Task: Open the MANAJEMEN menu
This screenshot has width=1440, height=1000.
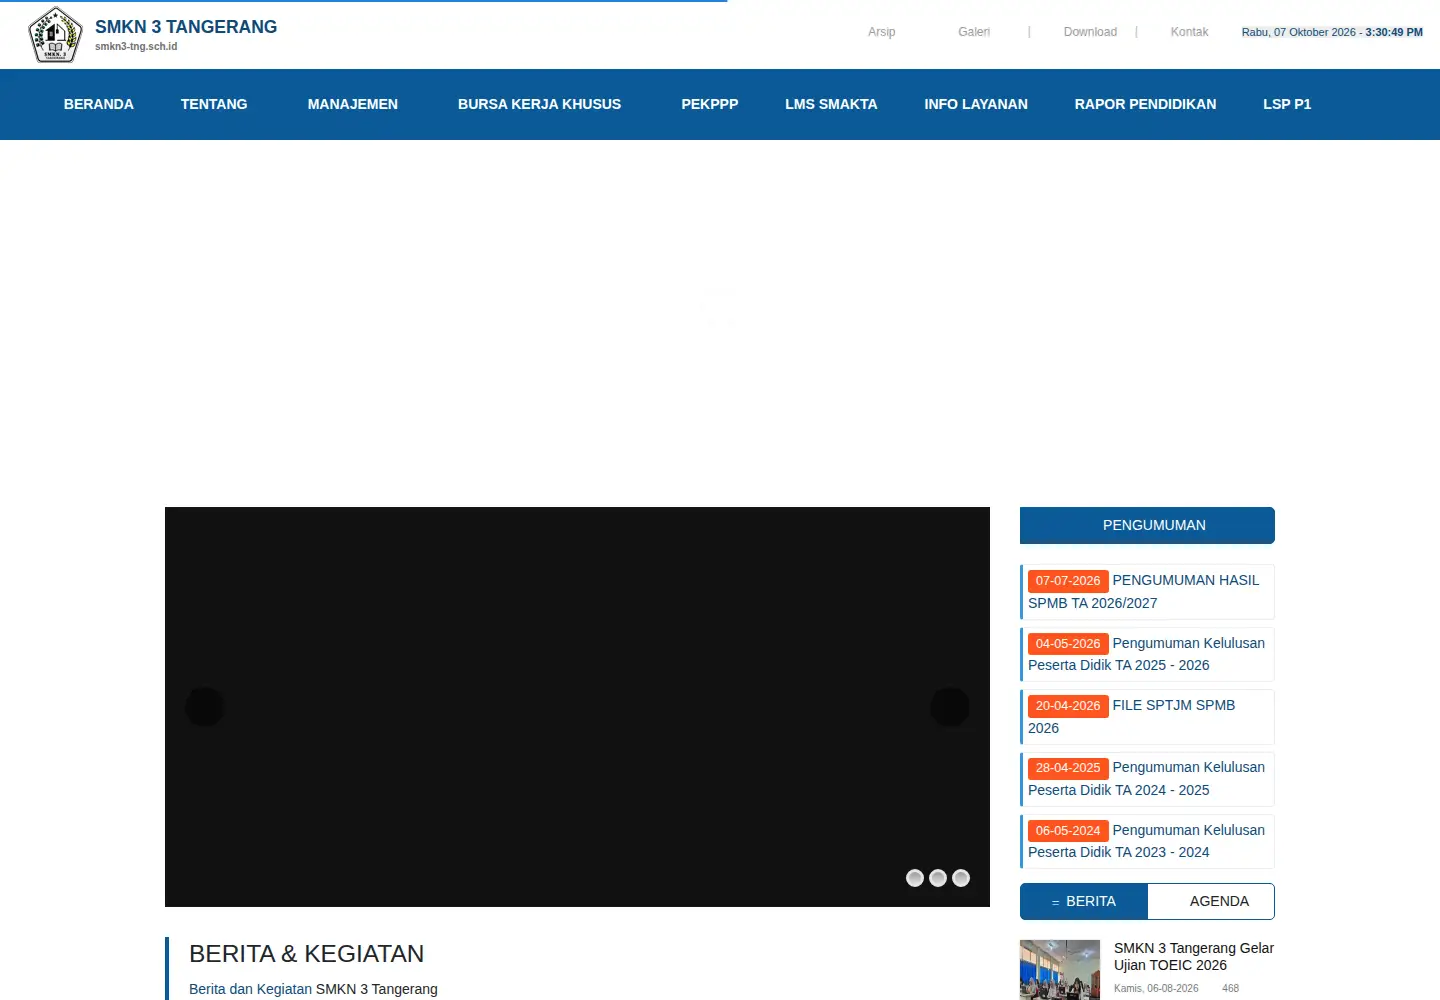Action: pyautogui.click(x=353, y=104)
